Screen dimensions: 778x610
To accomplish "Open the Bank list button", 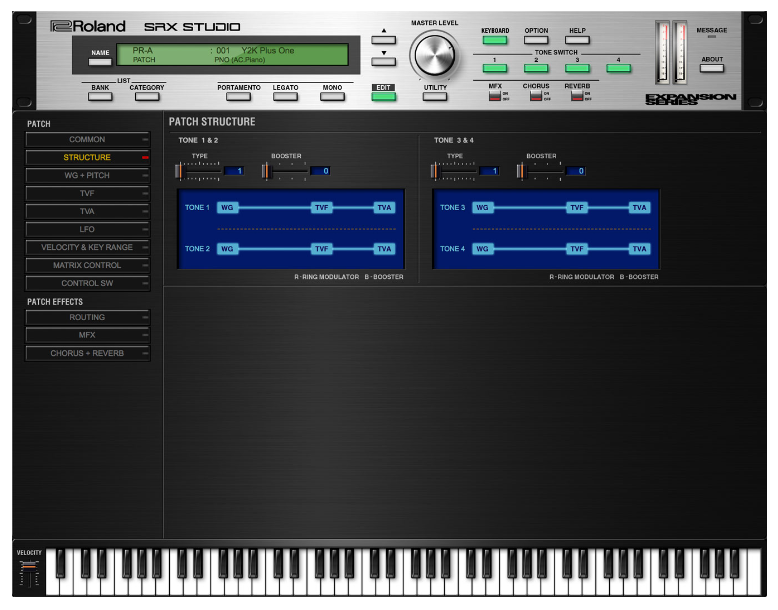I will coord(100,96).
